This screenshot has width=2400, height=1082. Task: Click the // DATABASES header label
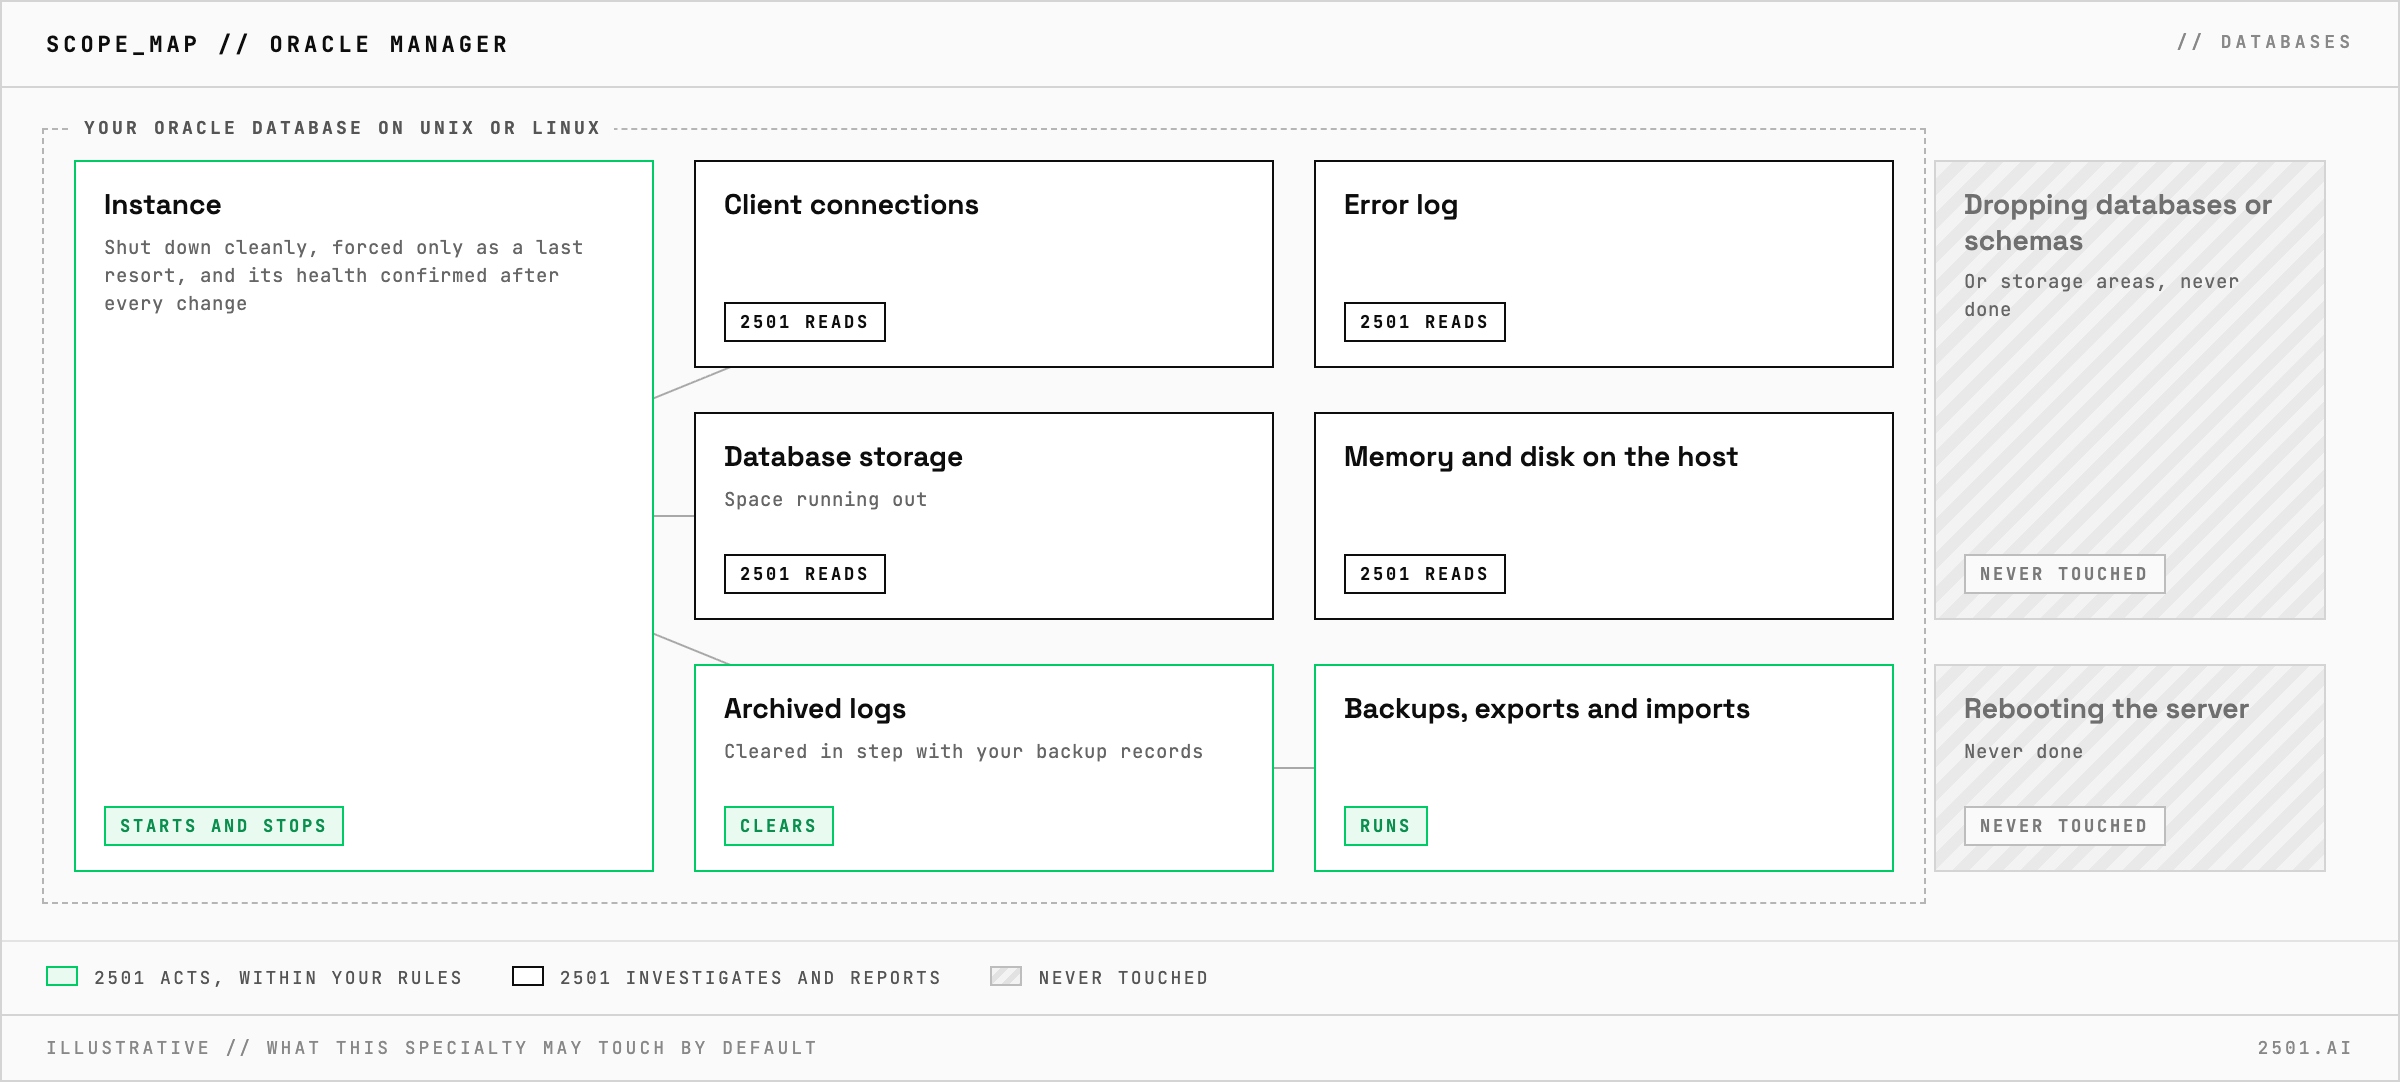[2264, 42]
